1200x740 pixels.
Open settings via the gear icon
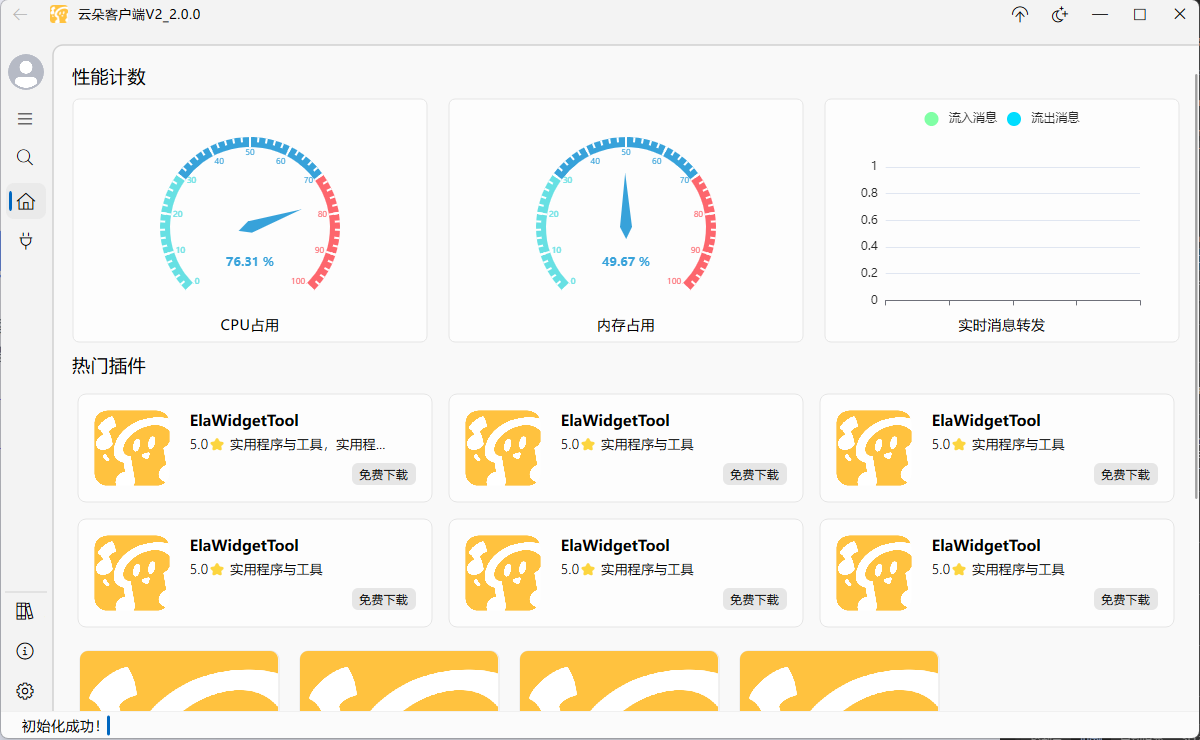point(26,691)
